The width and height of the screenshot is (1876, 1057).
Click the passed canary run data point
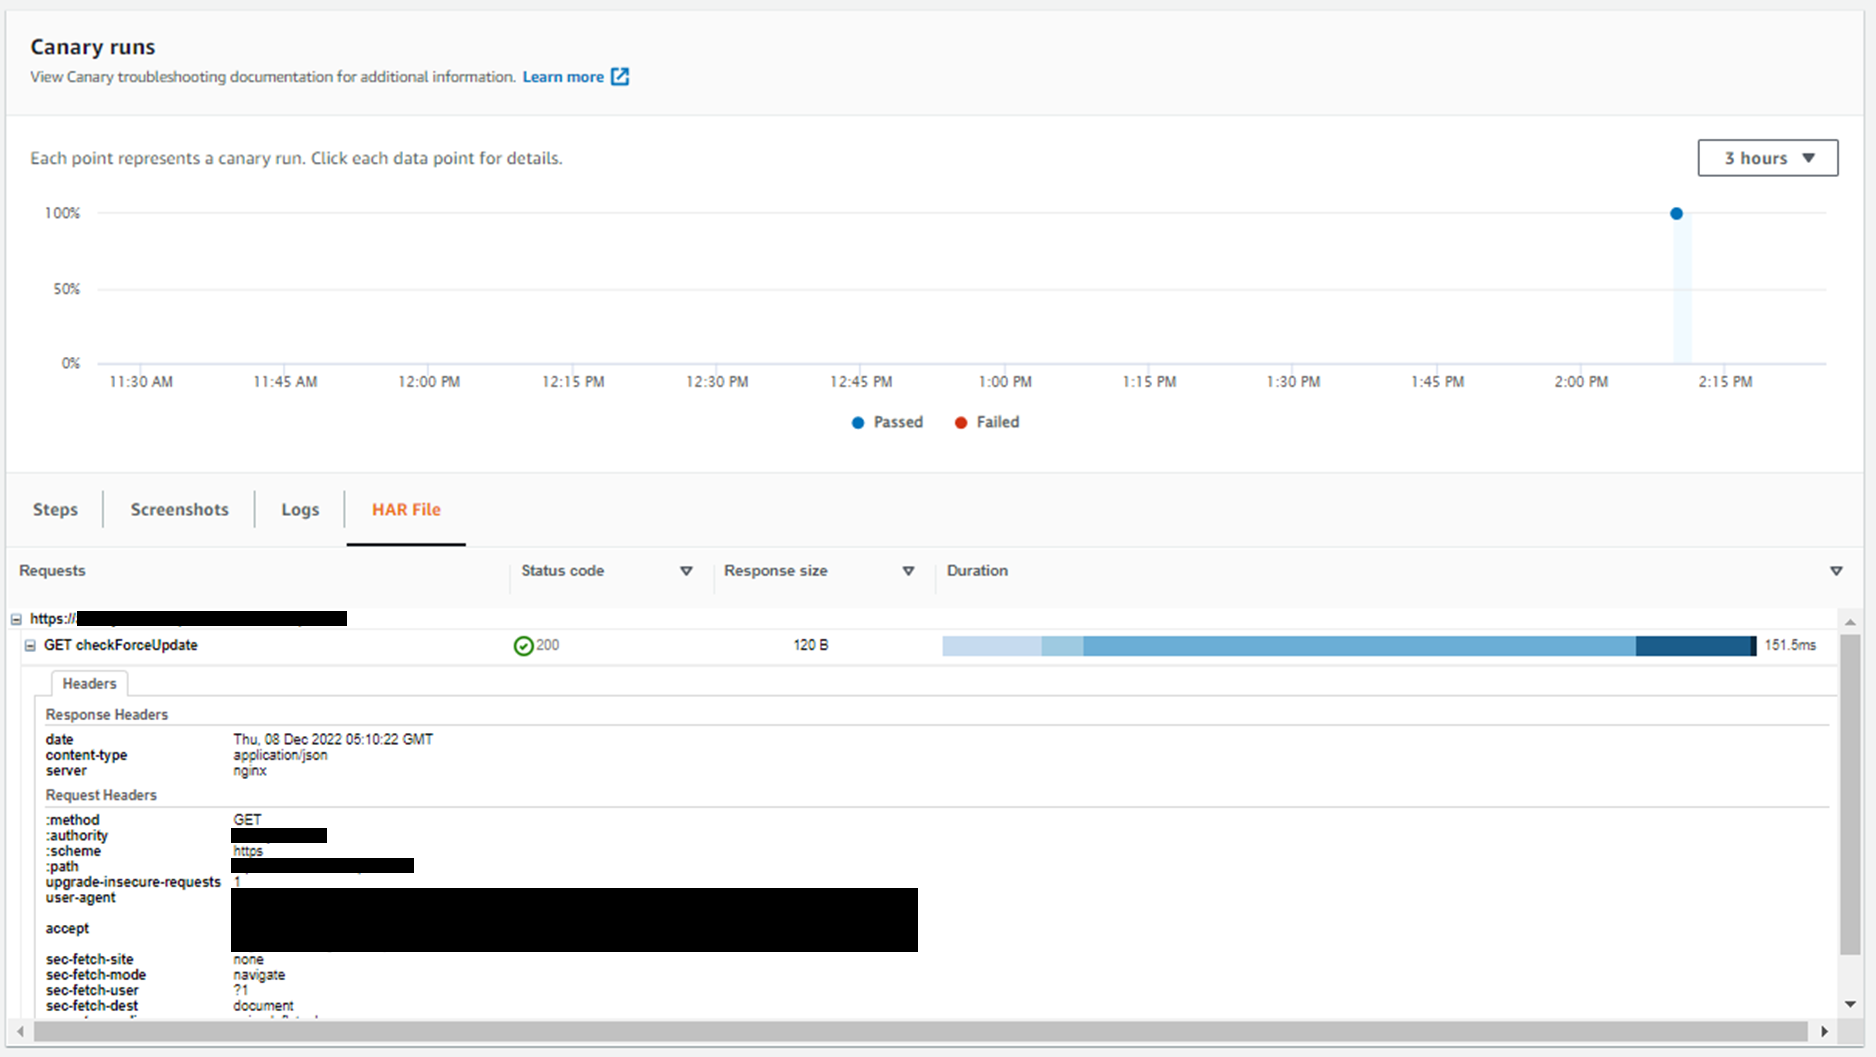click(1676, 213)
